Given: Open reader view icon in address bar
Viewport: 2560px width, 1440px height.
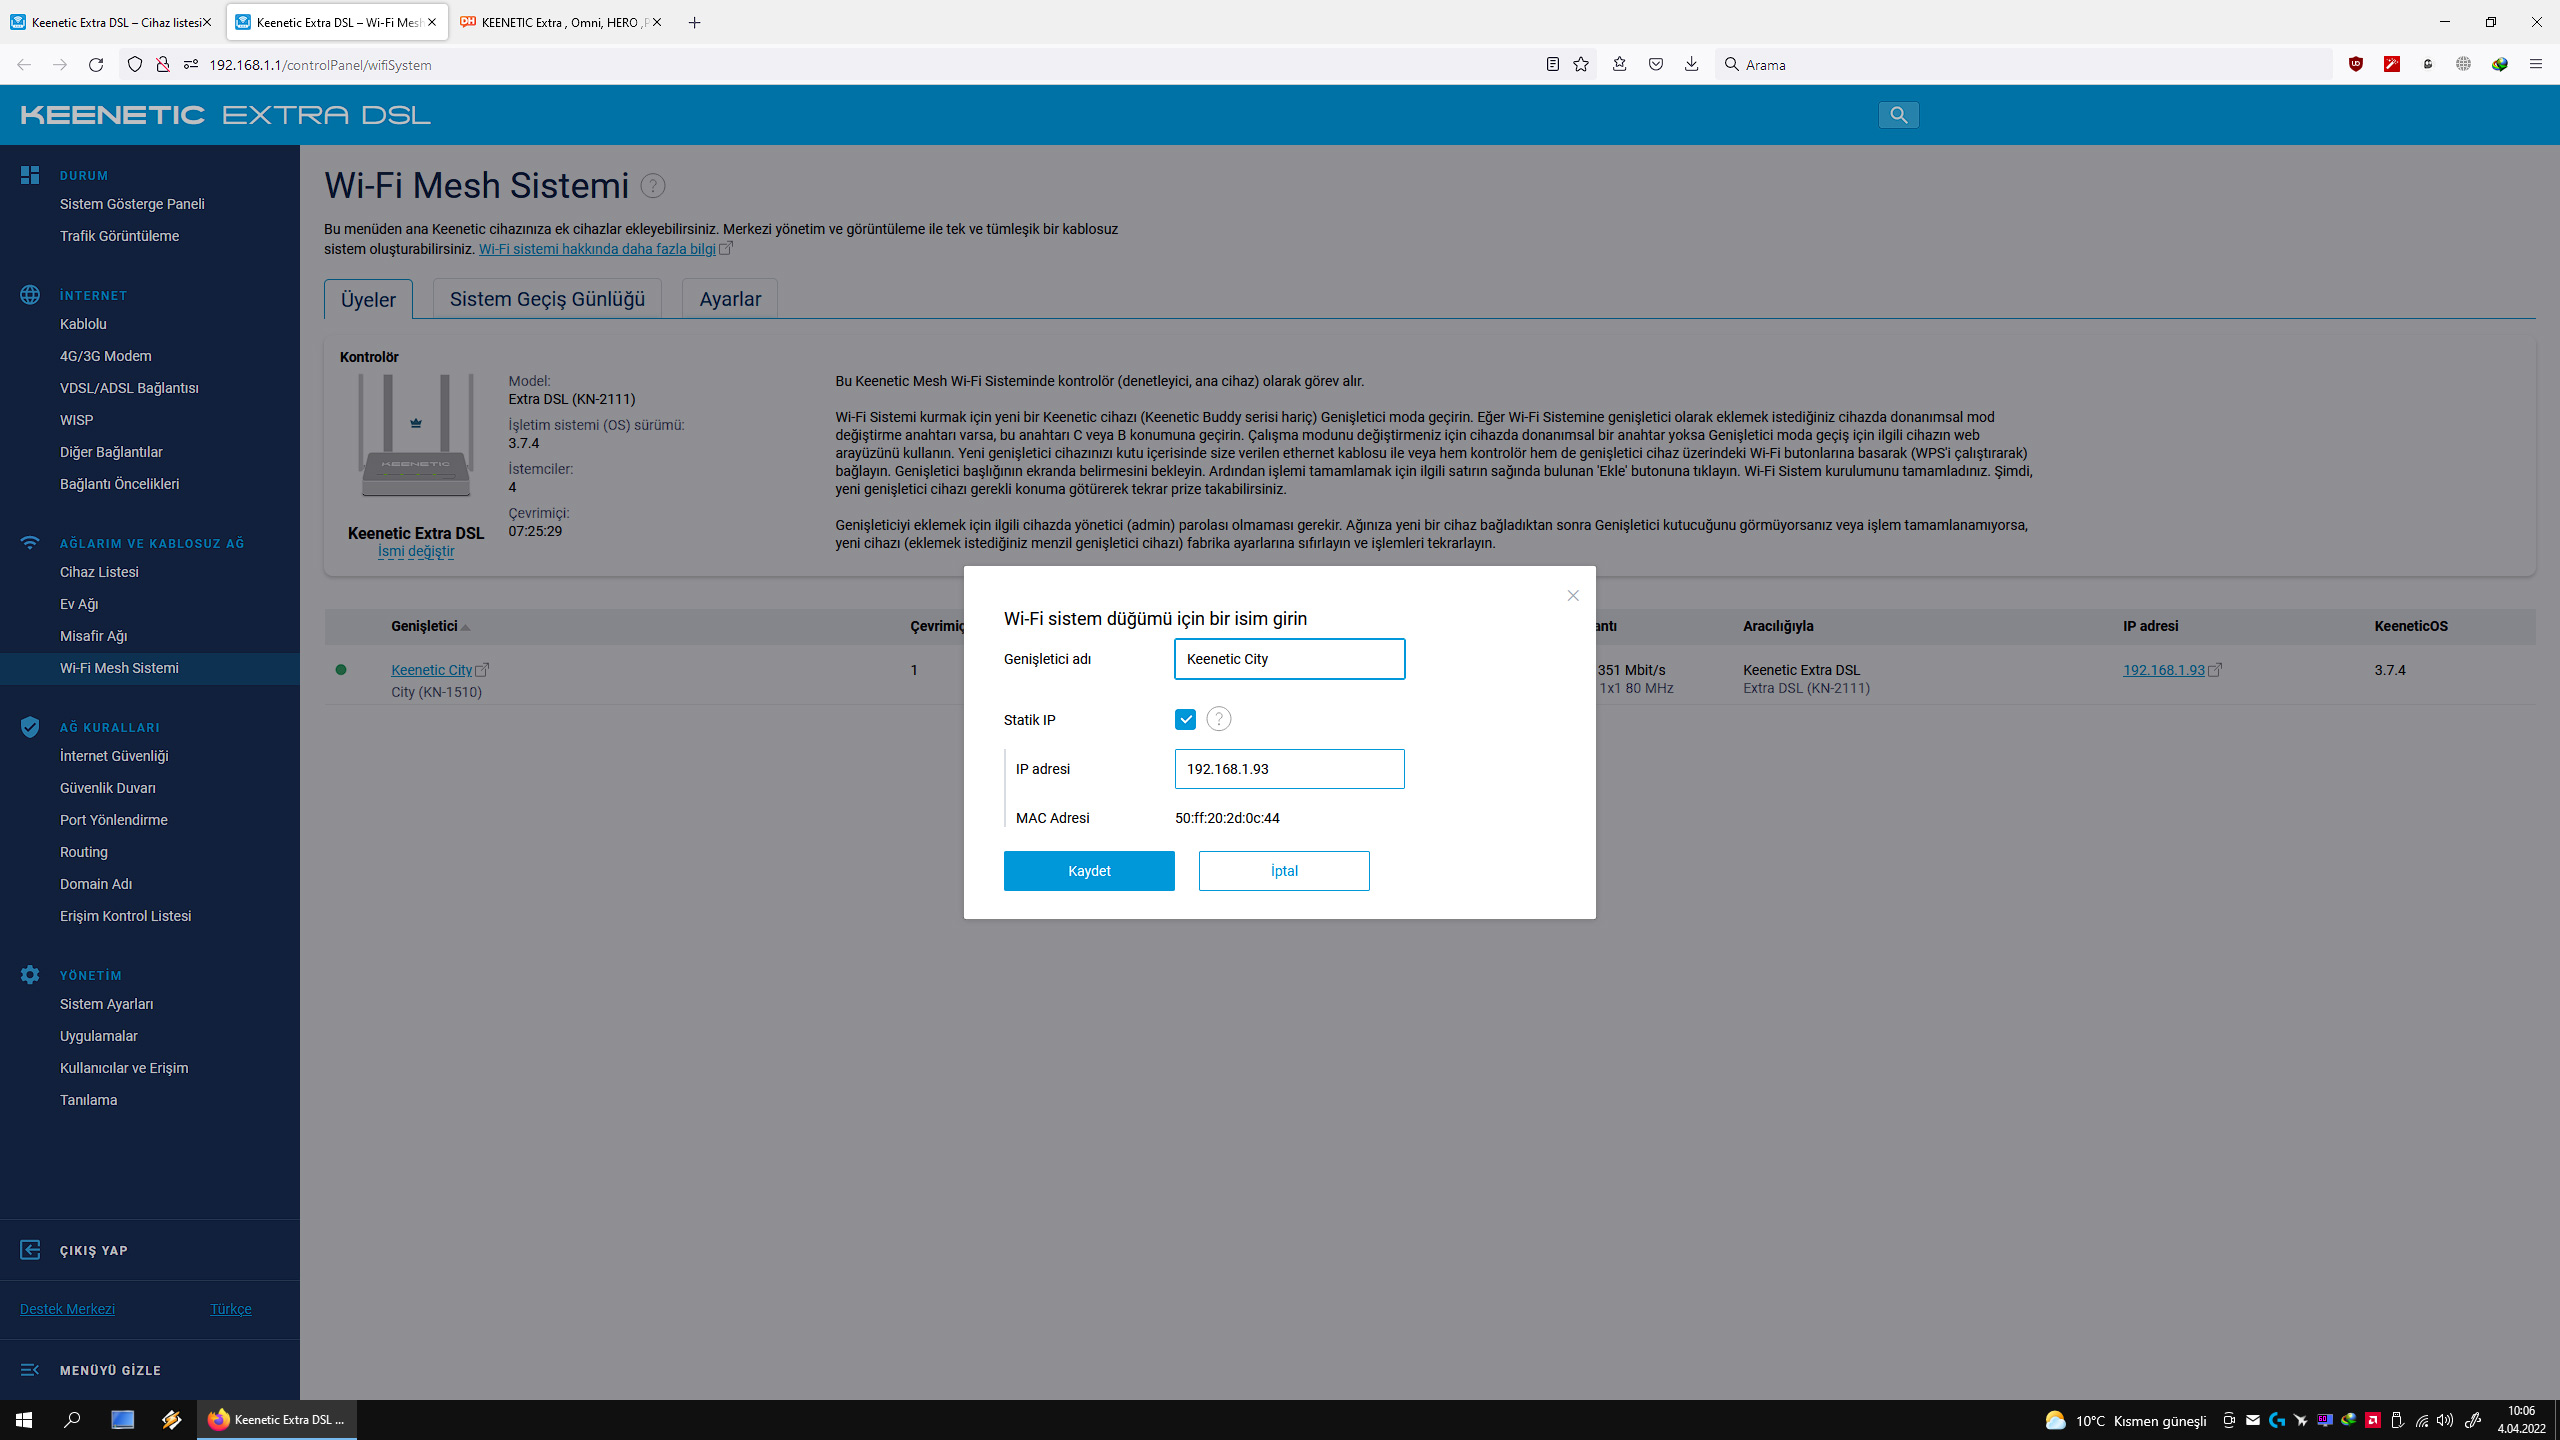Looking at the screenshot, I should pyautogui.click(x=1552, y=65).
